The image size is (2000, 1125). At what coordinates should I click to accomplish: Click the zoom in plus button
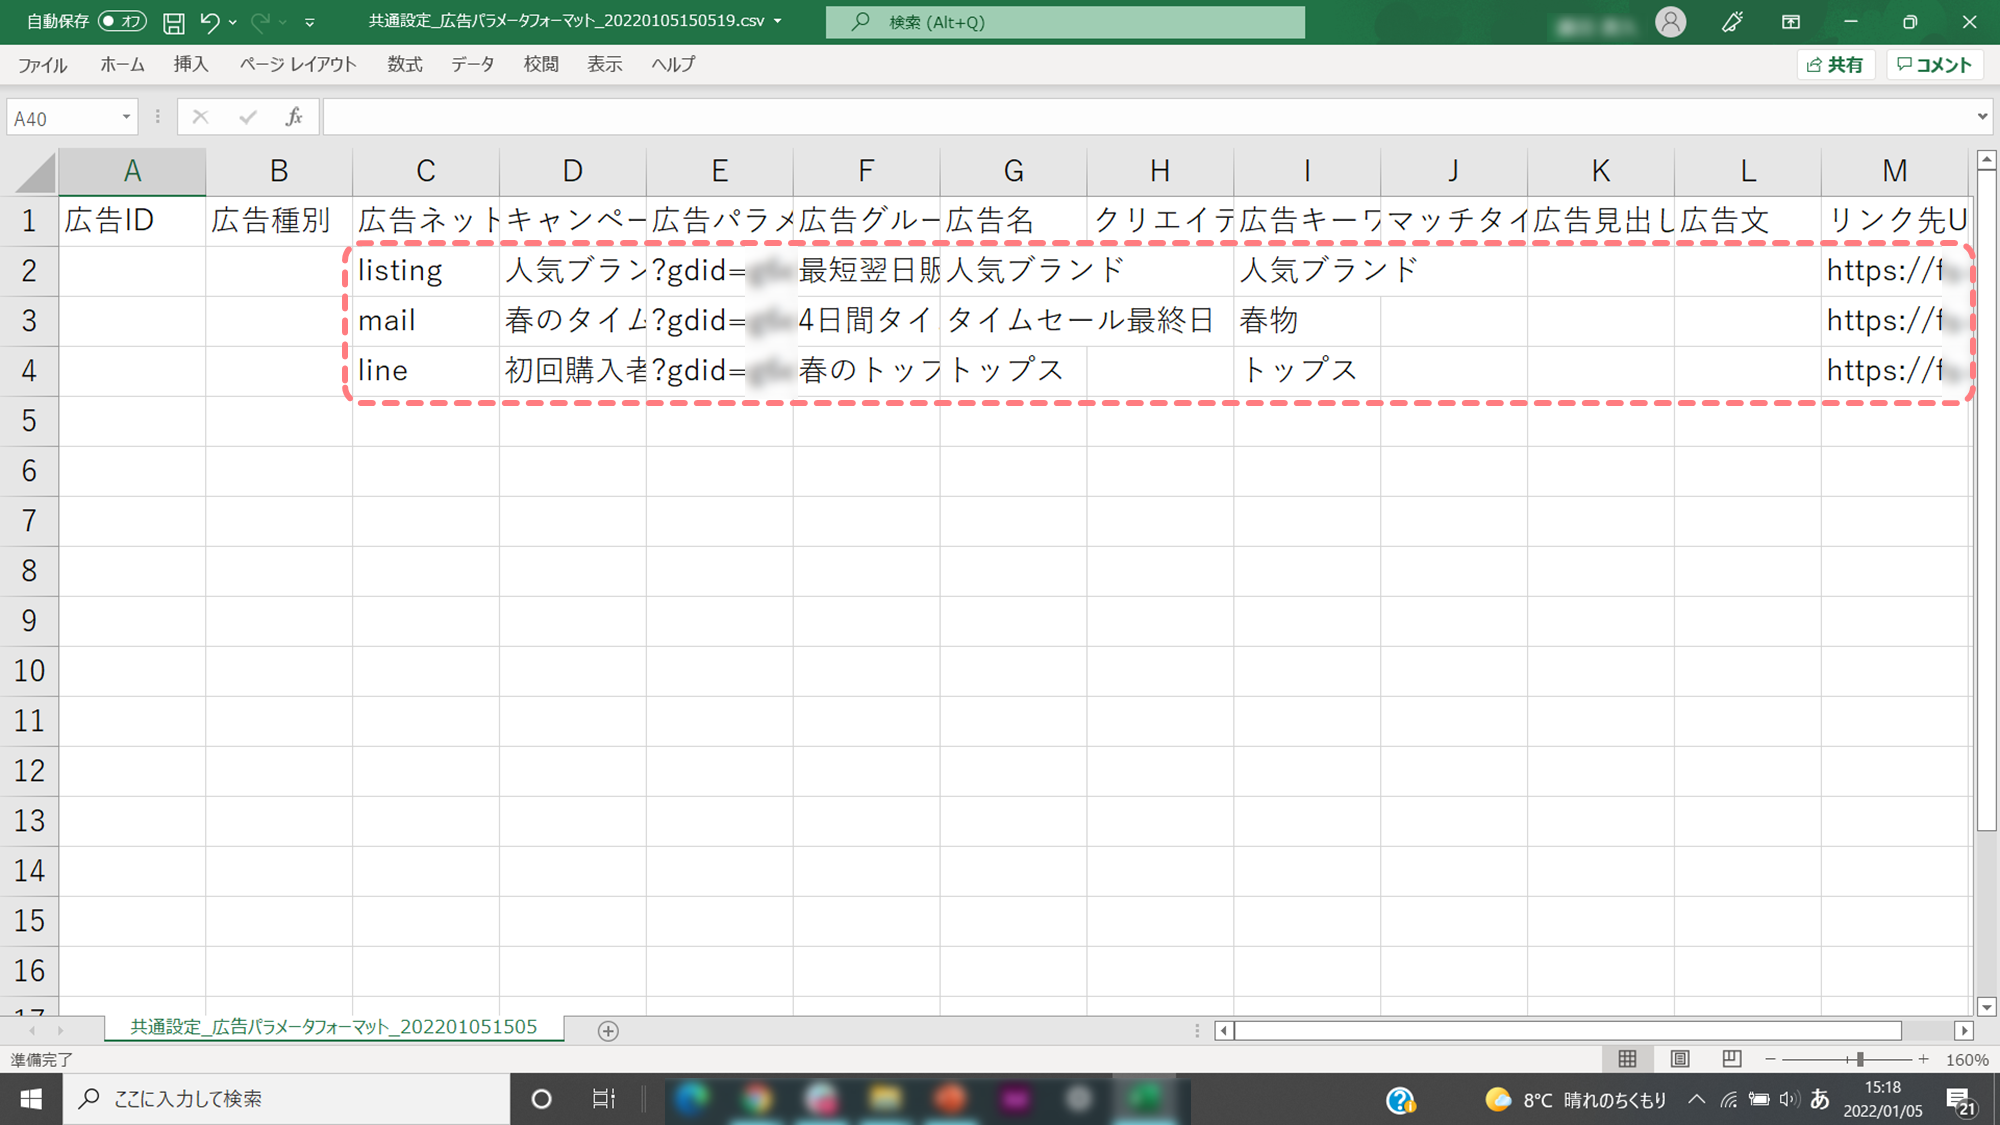[1923, 1059]
